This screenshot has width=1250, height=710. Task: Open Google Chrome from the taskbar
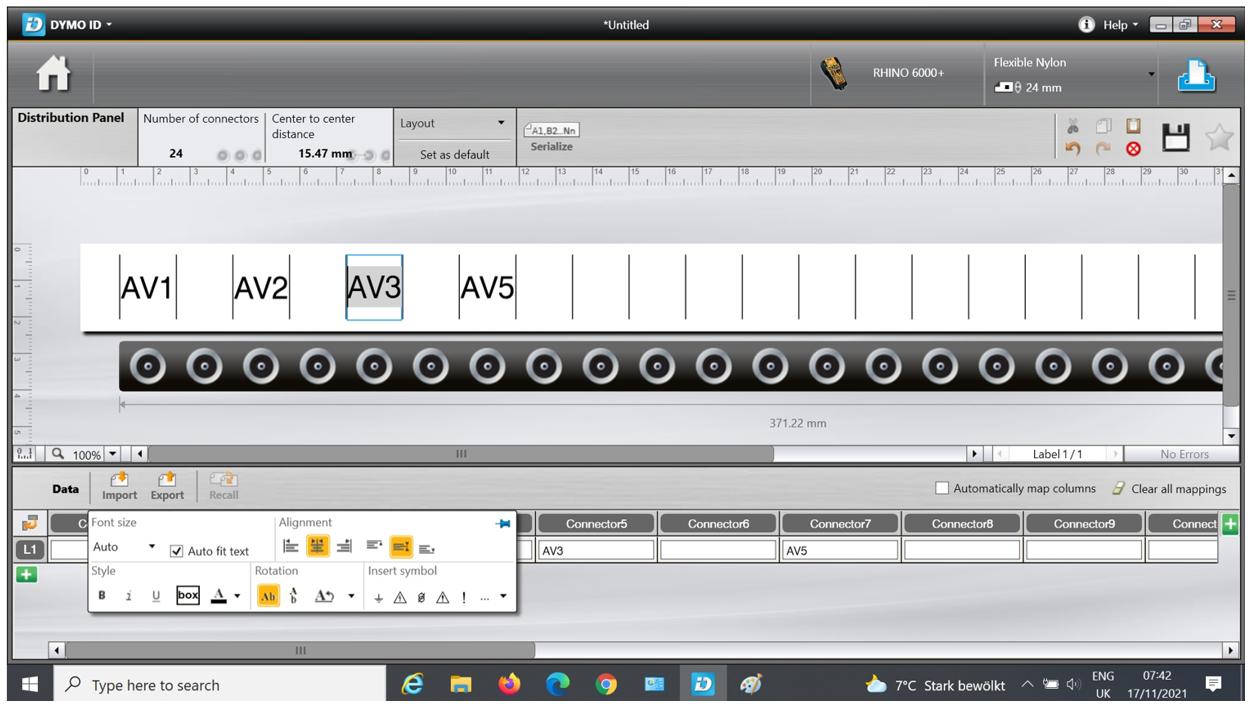(607, 685)
